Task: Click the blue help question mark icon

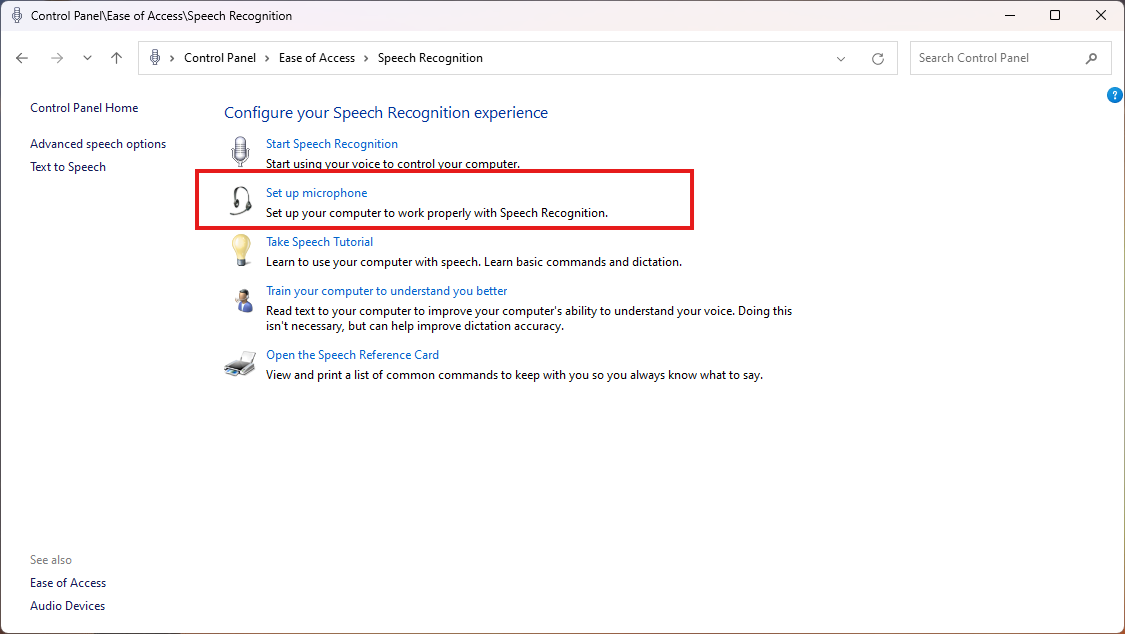Action: point(1115,95)
